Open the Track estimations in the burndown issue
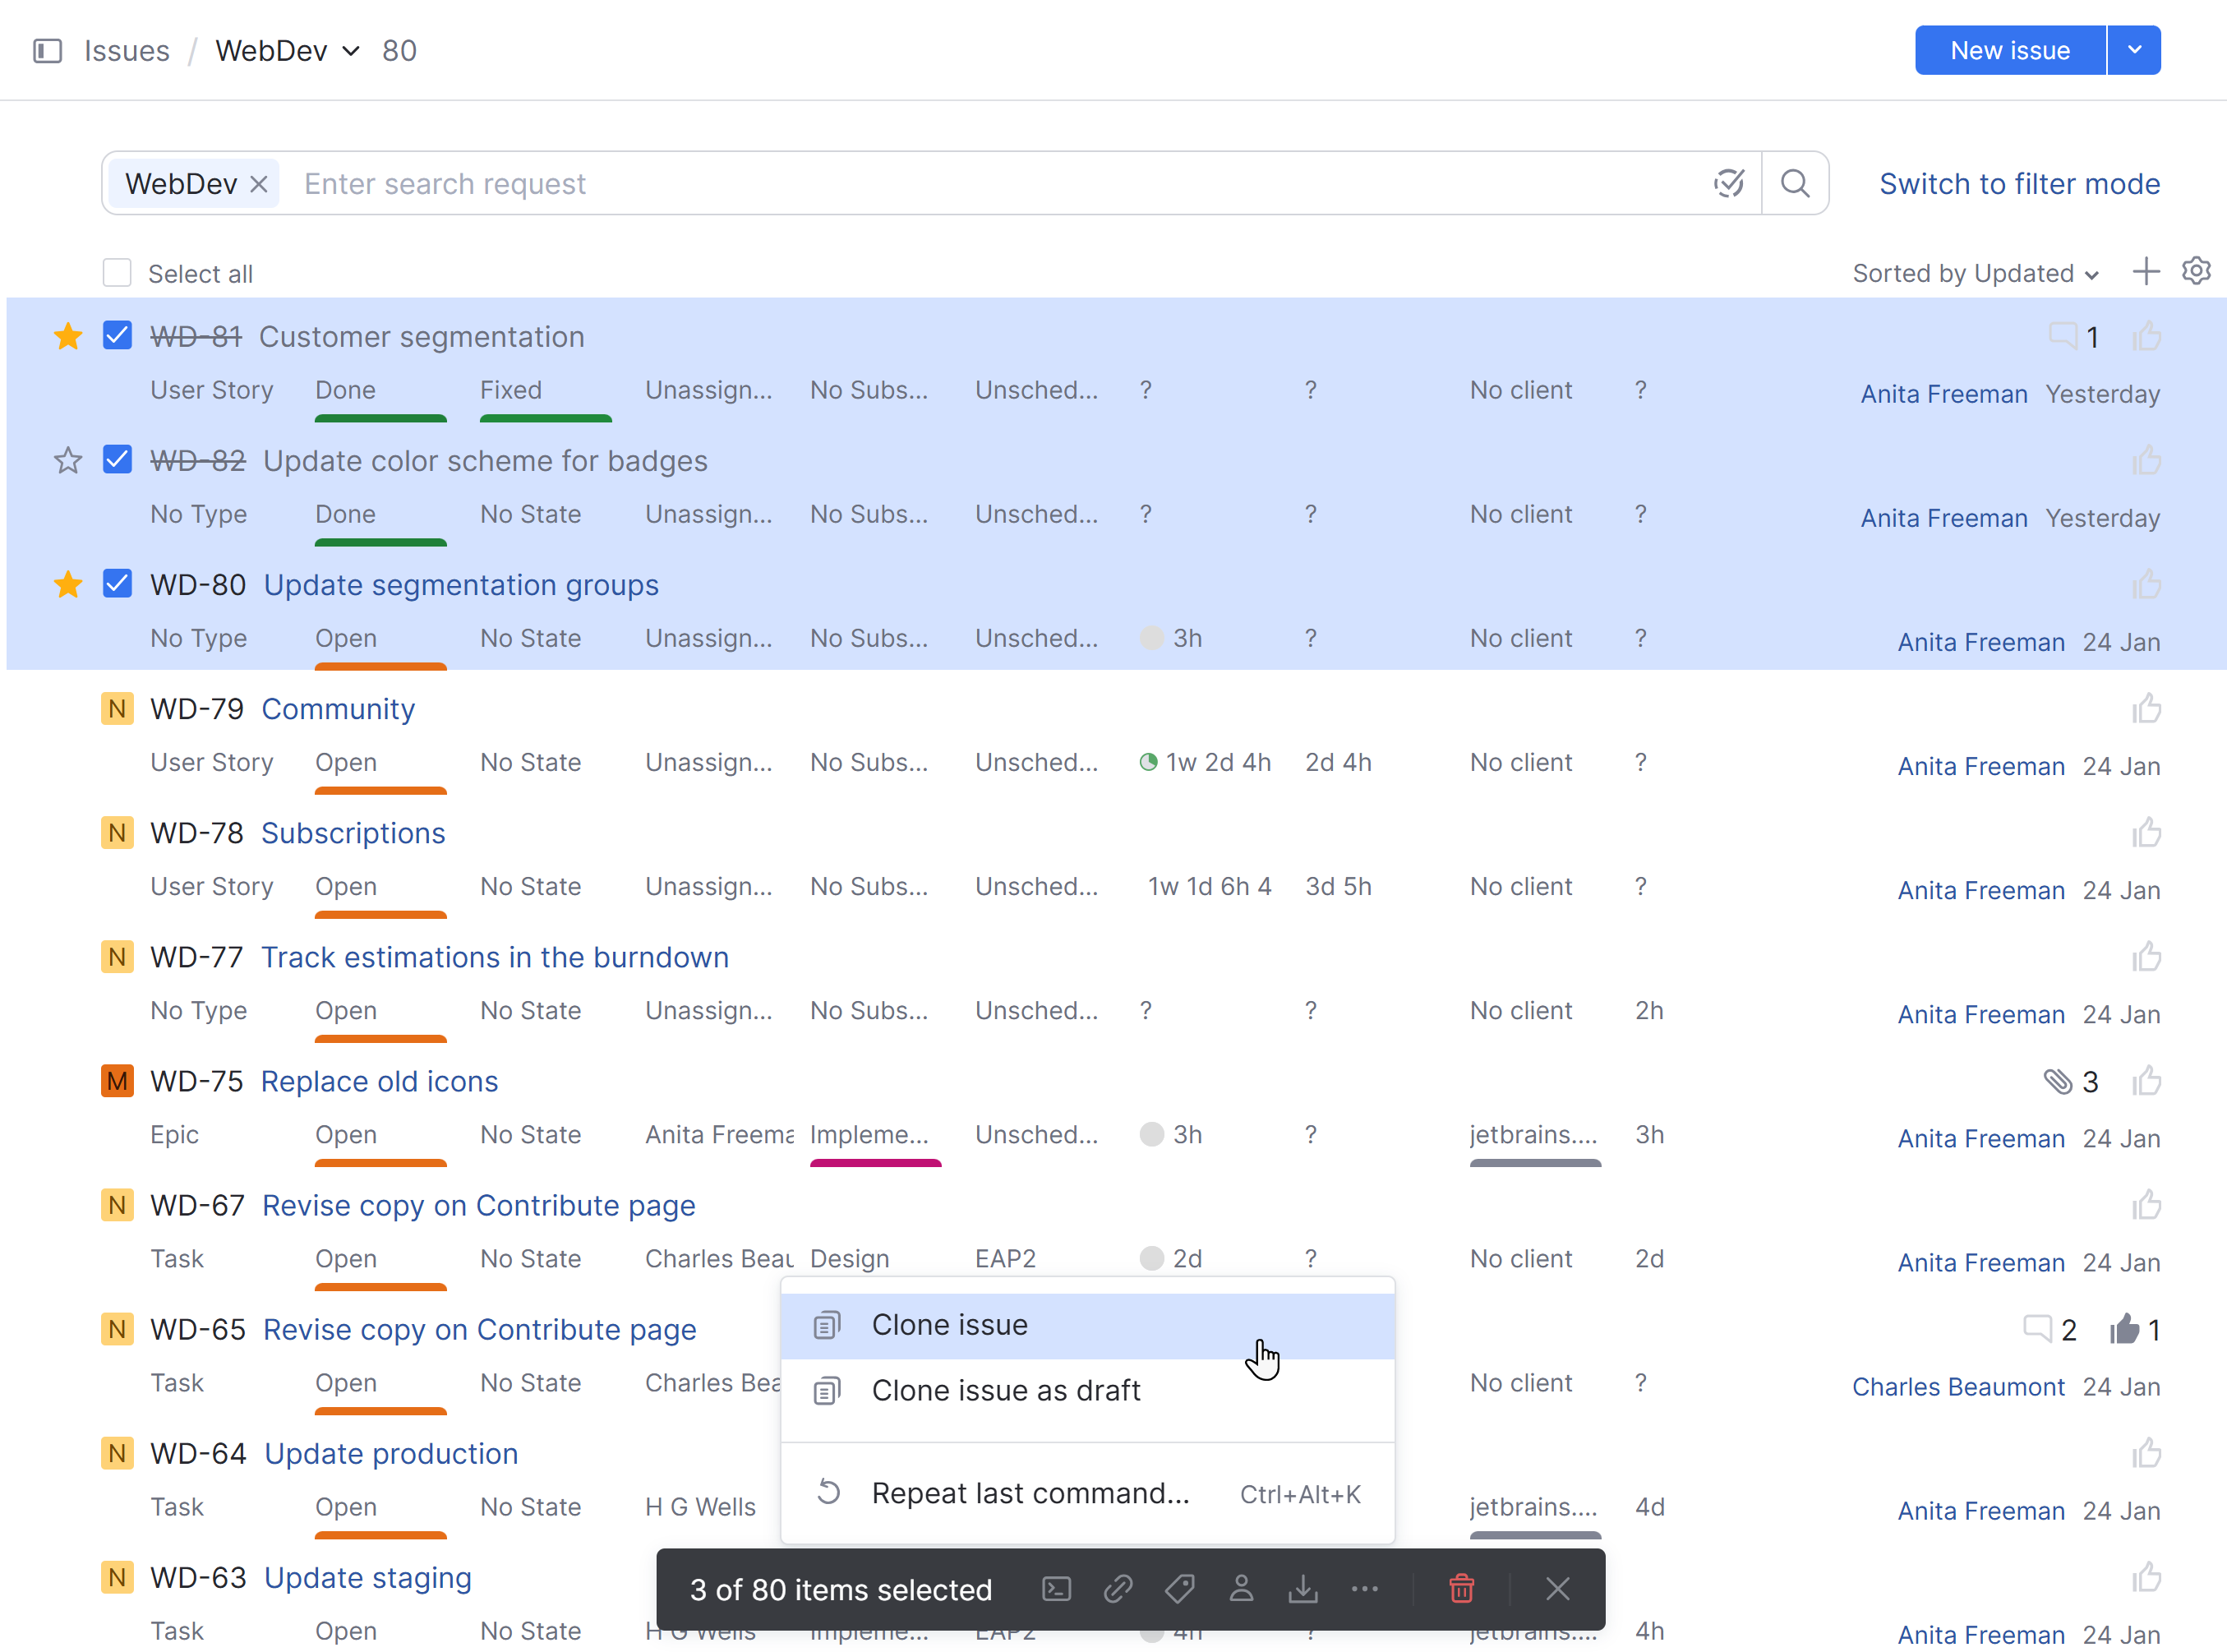This screenshot has width=2227, height=1652. coord(494,957)
